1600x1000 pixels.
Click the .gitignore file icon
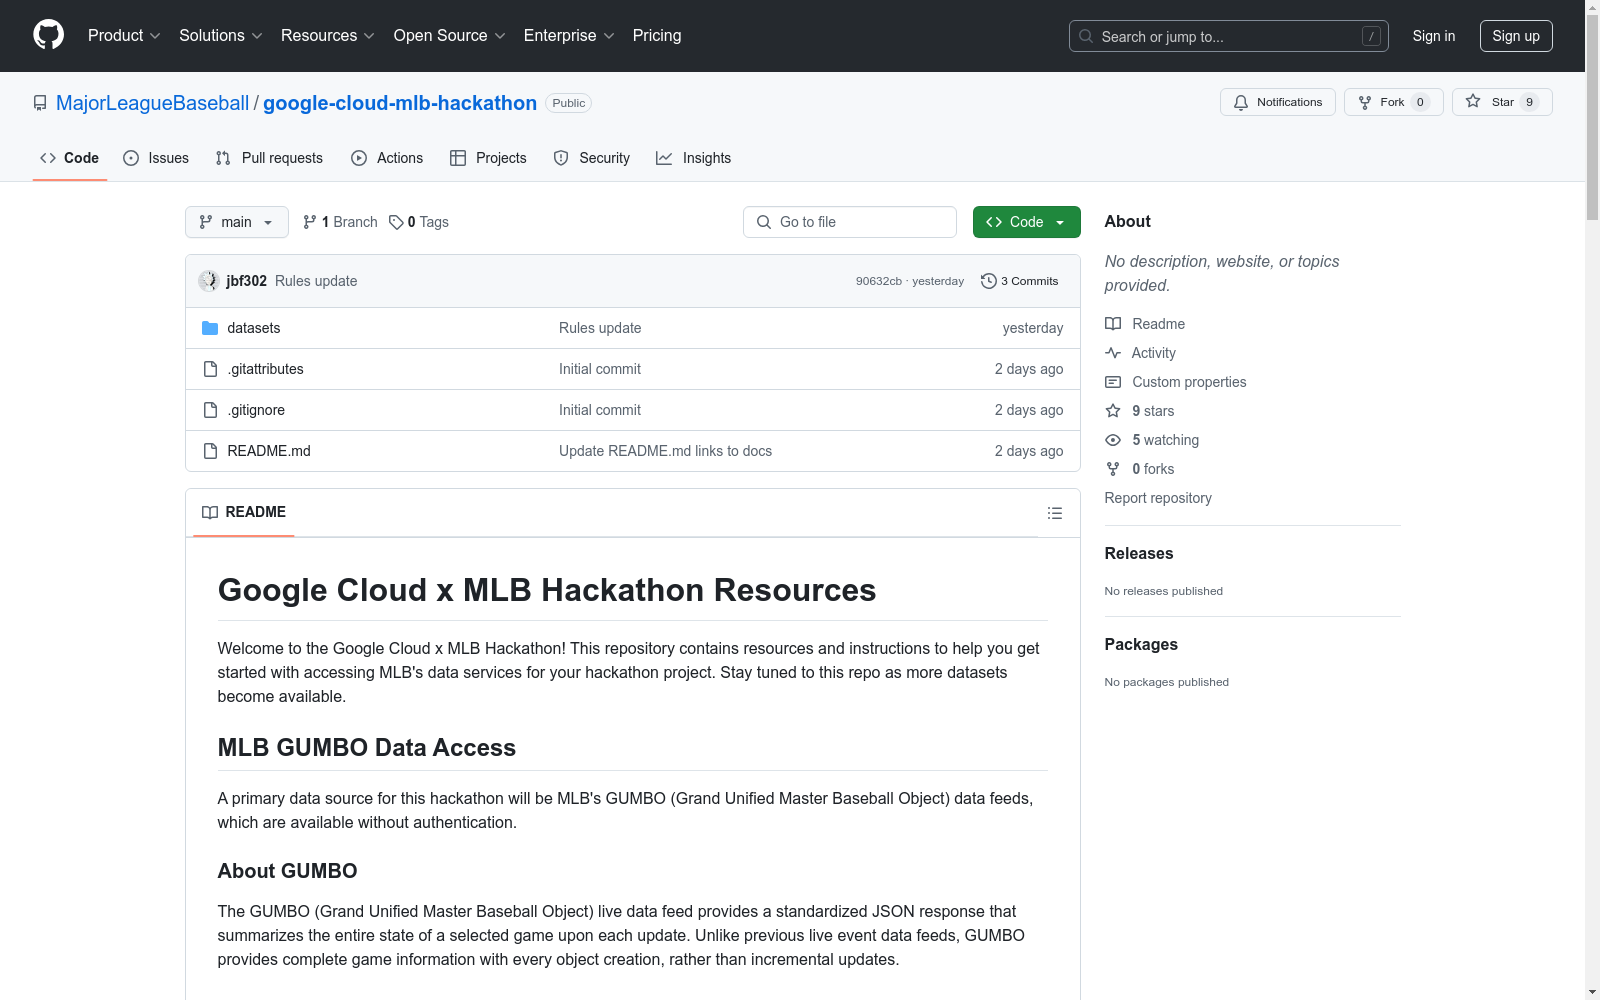pyautogui.click(x=210, y=410)
